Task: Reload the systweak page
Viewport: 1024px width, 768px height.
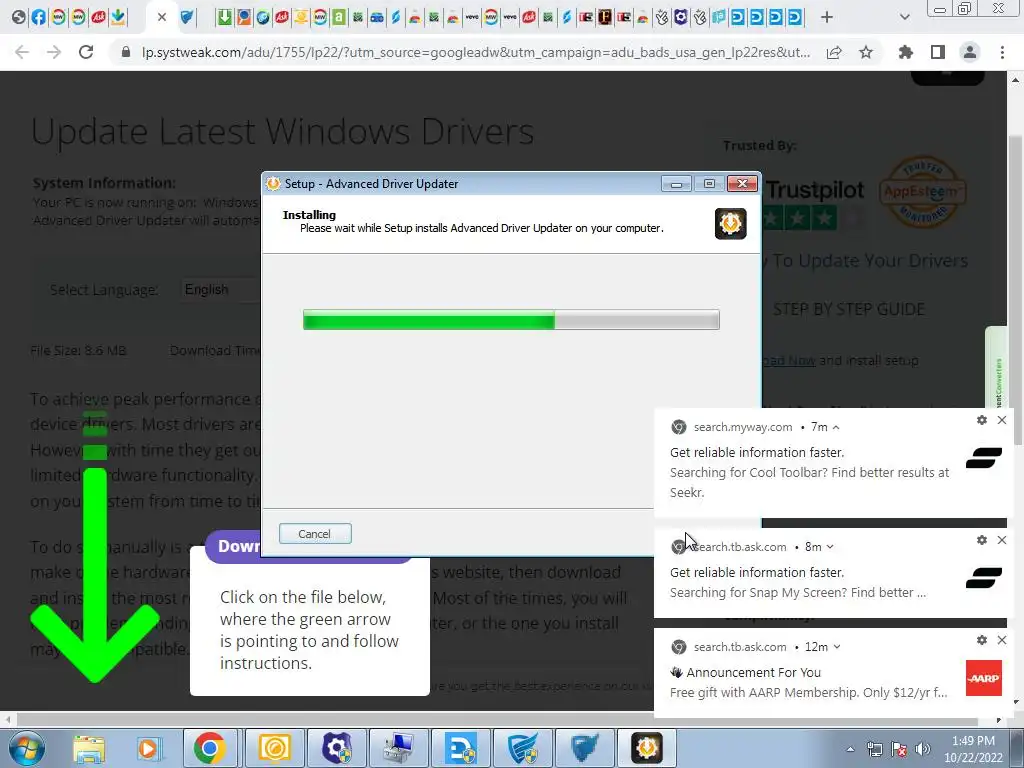Action: (86, 52)
